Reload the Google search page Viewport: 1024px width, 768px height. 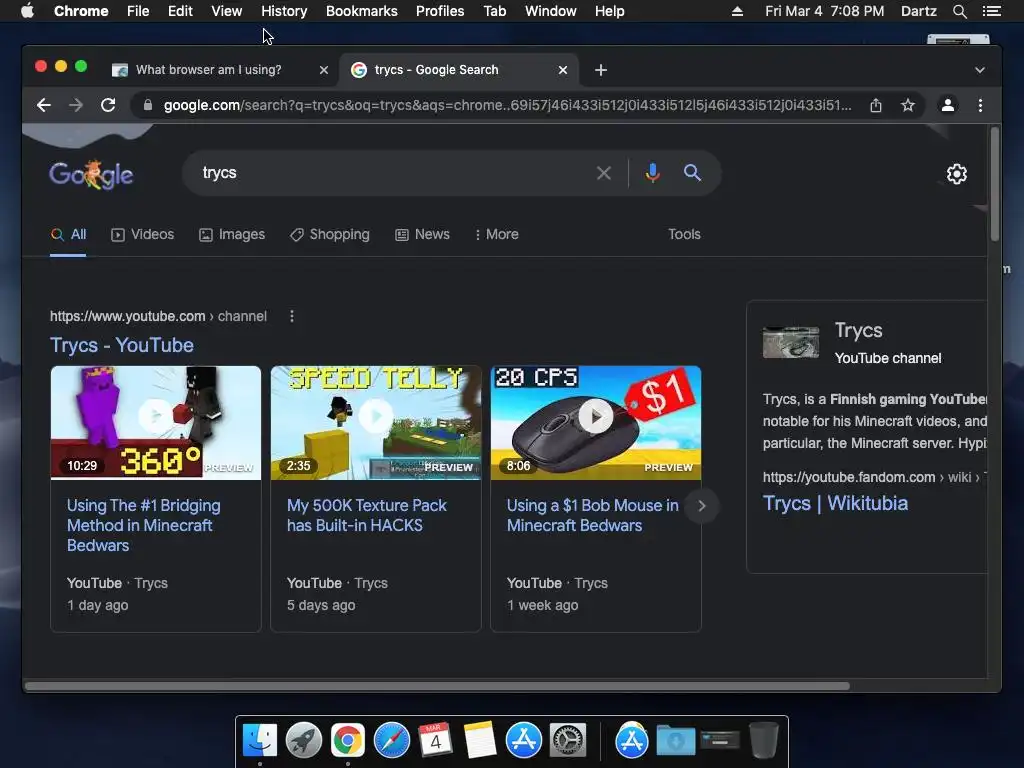pyautogui.click(x=108, y=105)
